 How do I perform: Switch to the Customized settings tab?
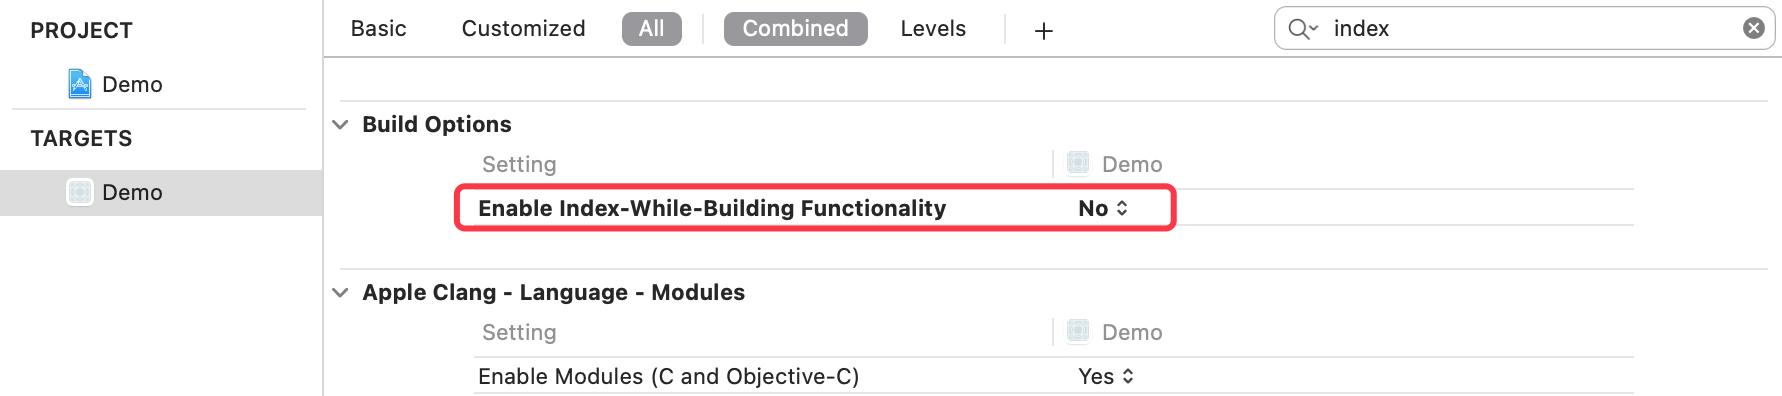pos(523,29)
